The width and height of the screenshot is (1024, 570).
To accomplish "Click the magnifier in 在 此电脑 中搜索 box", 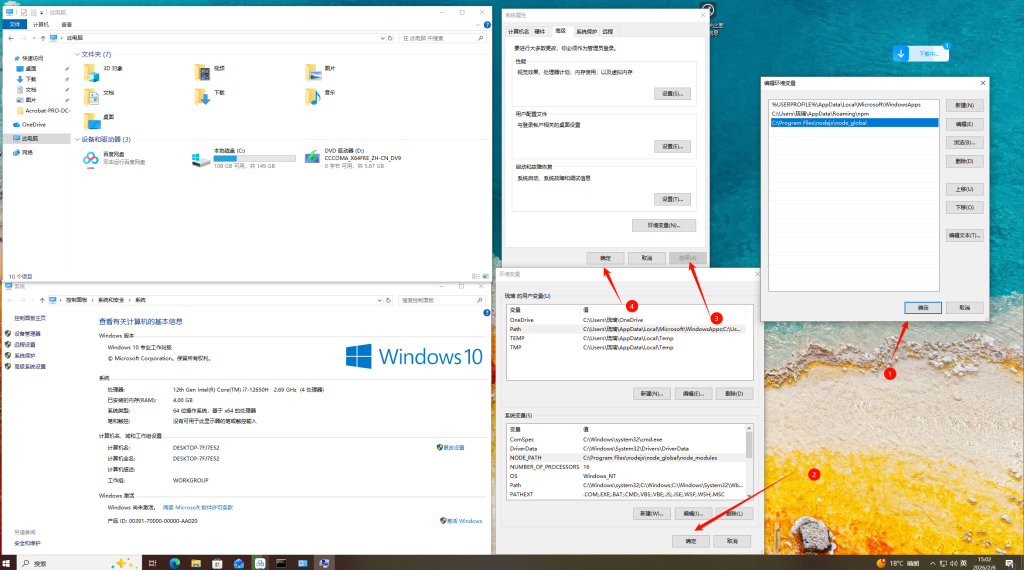I will click(481, 39).
